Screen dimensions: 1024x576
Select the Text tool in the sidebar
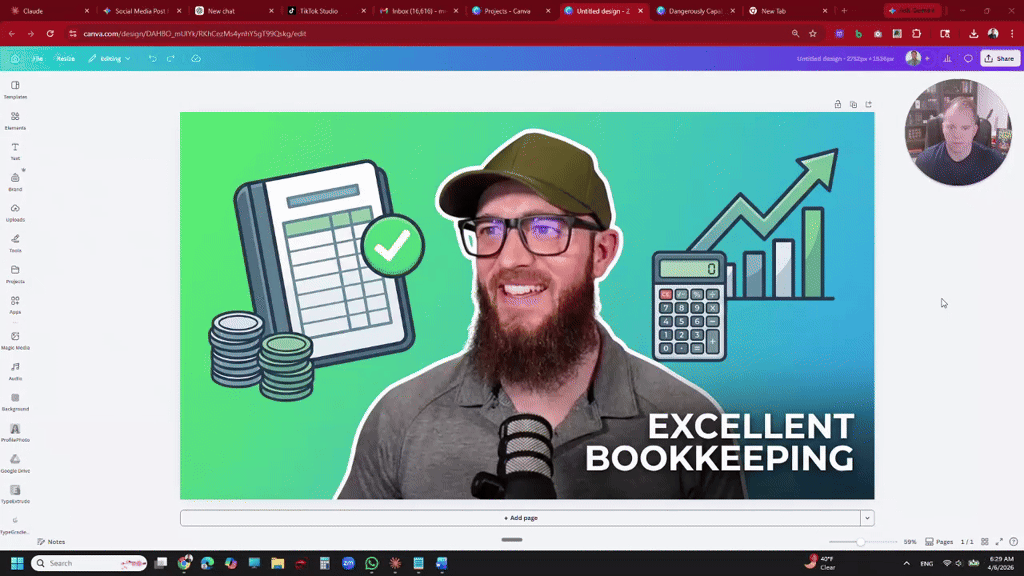15,152
